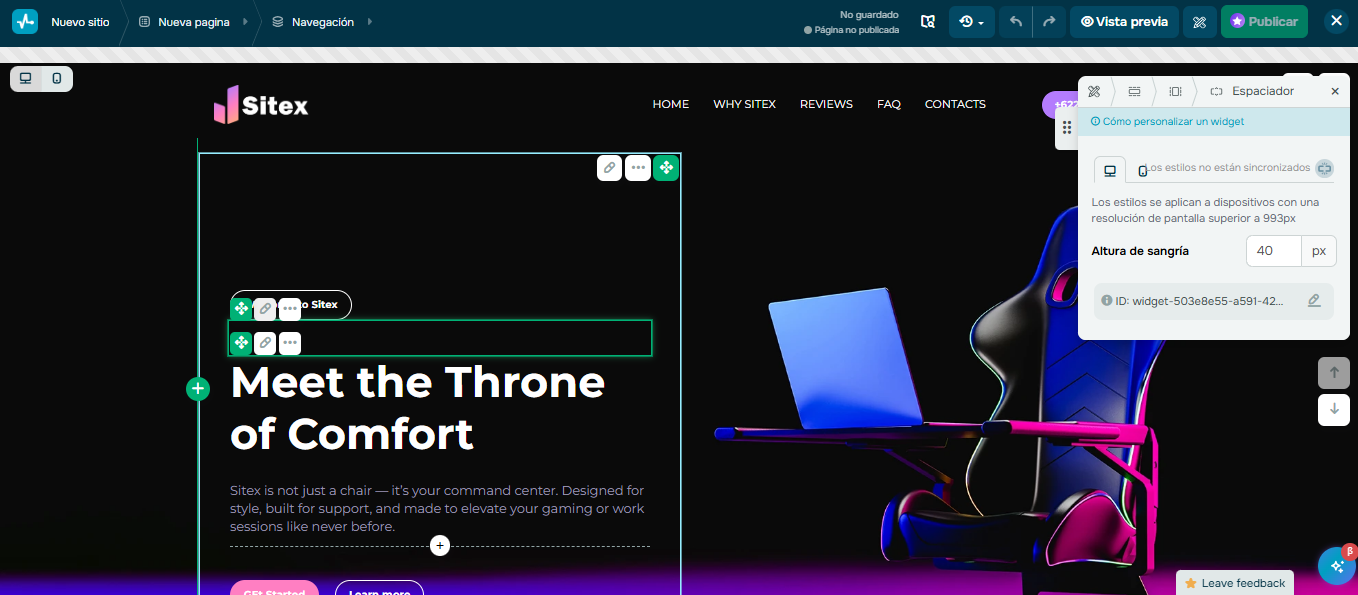Open the WHY SITEX nav link
The image size is (1358, 595).
744,104
